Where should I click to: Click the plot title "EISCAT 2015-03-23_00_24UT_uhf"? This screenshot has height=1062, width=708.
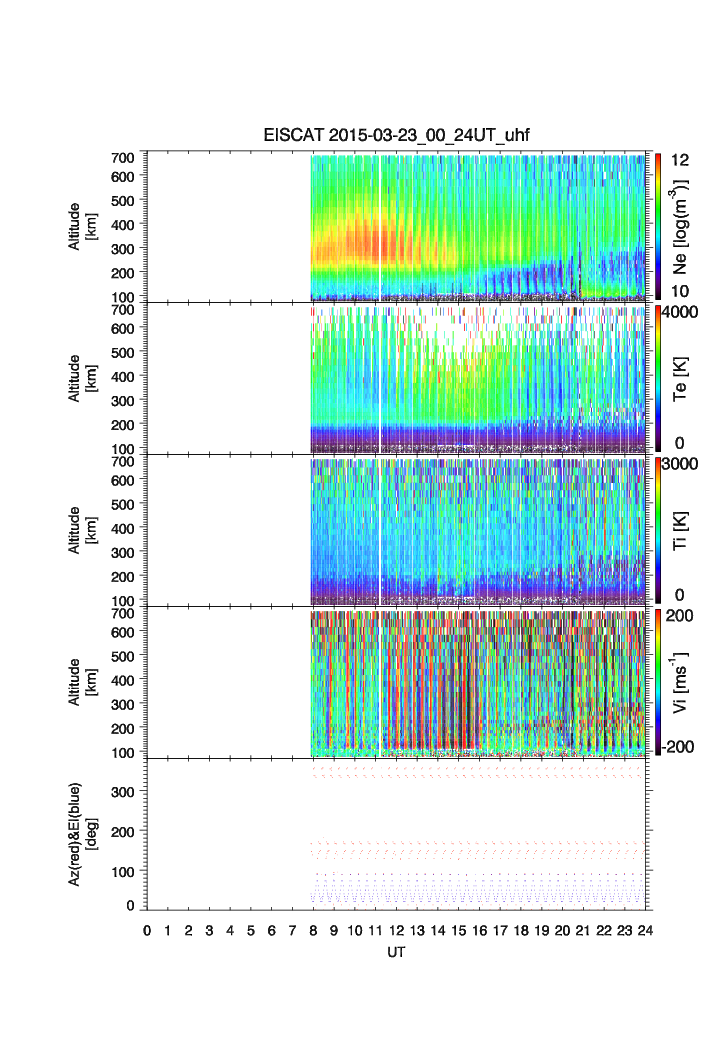396,135
